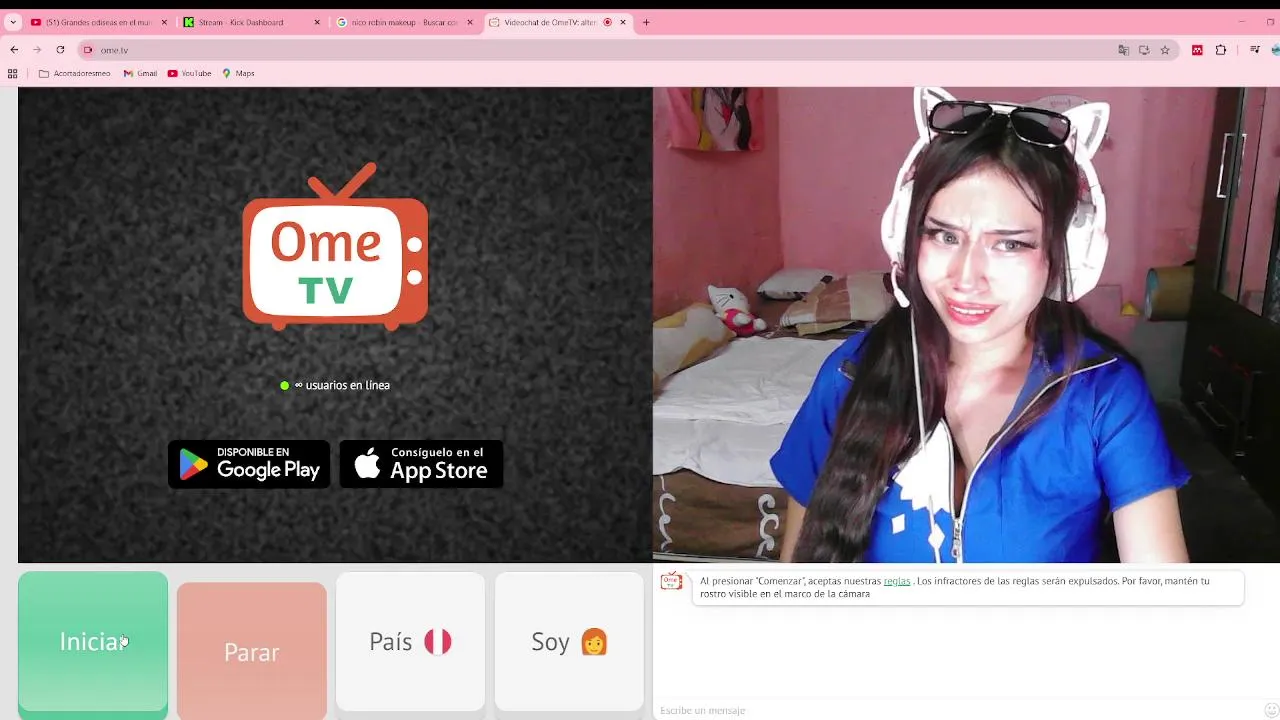Reload the ome.tv page
1280x720 pixels.
(x=60, y=50)
